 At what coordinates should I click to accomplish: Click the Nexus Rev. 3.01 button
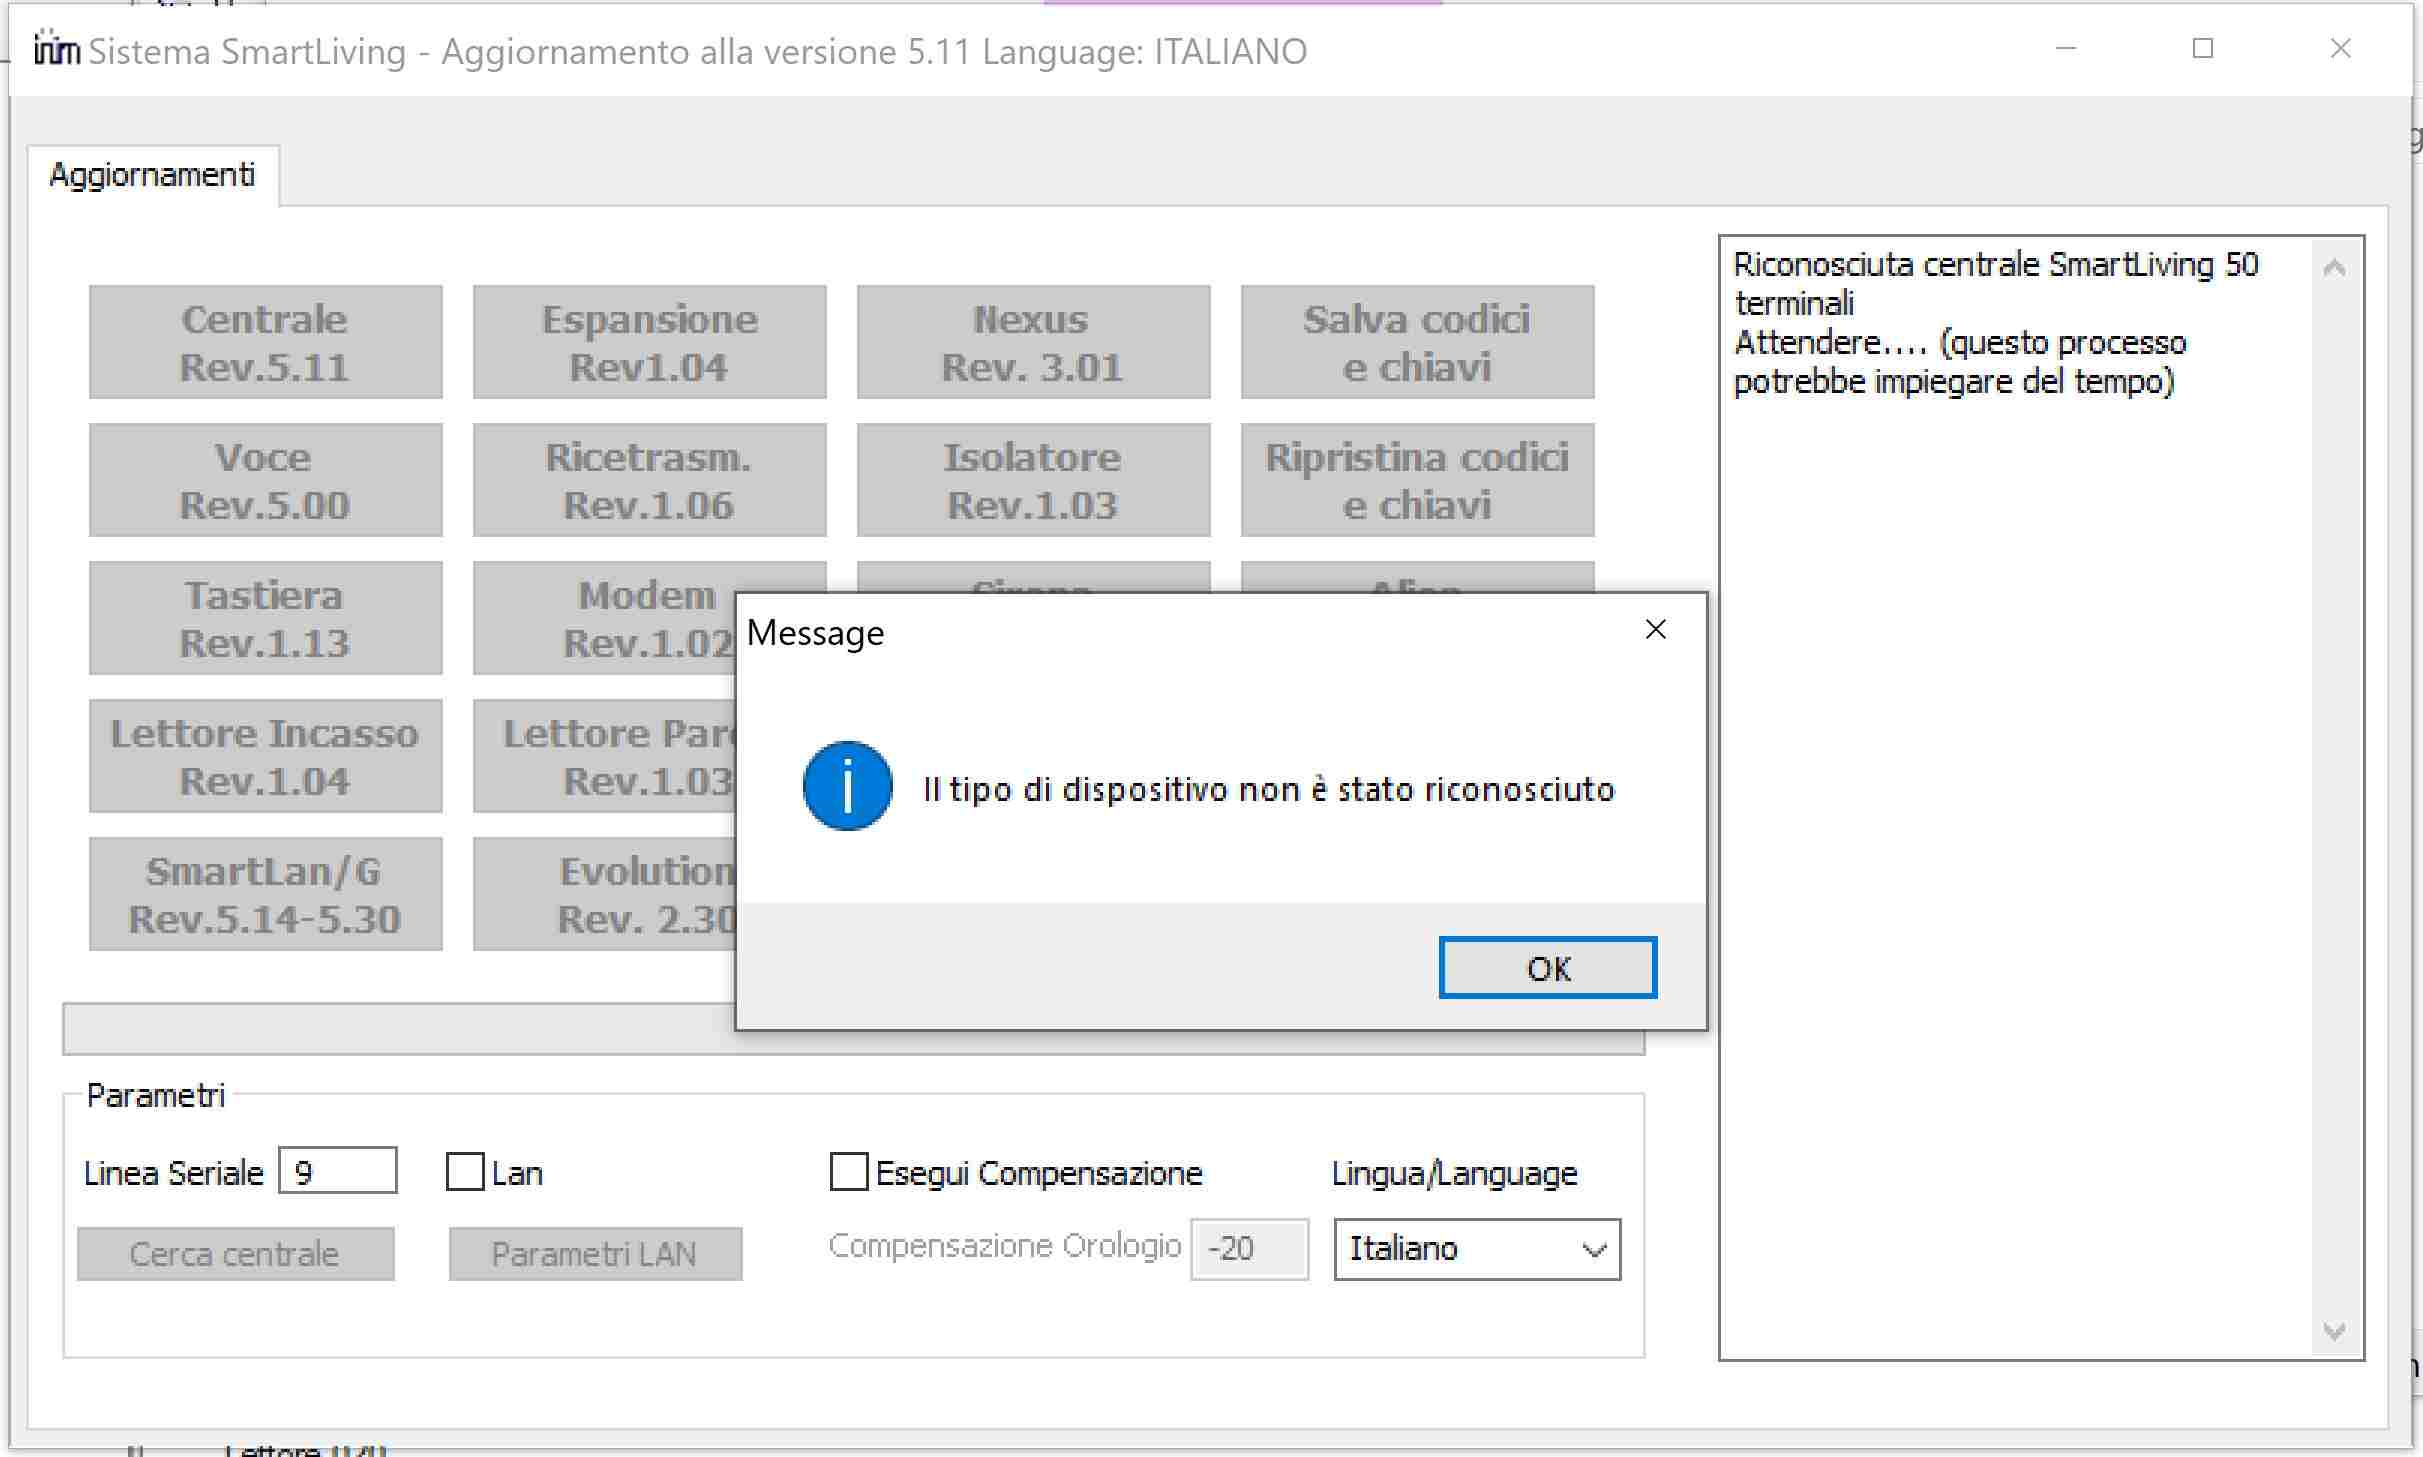(x=1033, y=342)
